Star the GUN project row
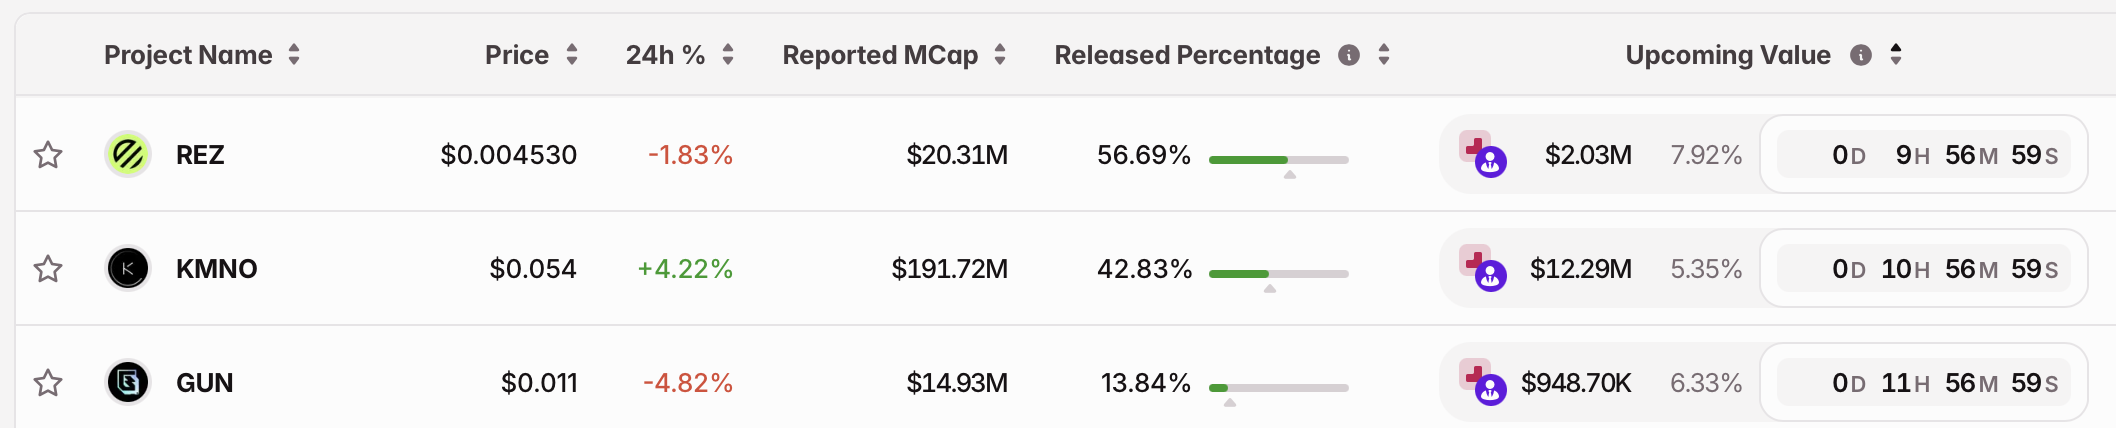 (48, 383)
